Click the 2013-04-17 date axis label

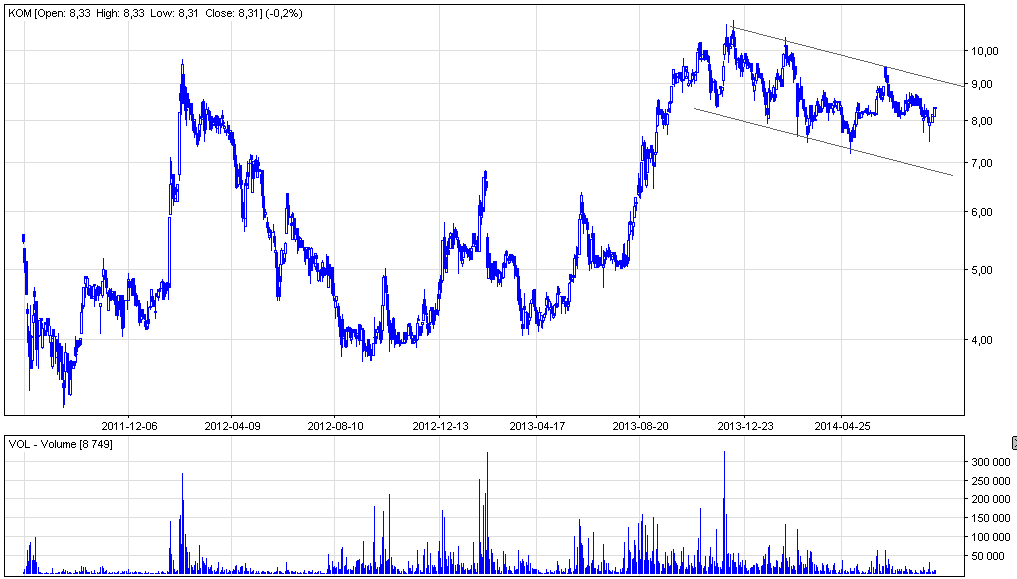pos(537,426)
